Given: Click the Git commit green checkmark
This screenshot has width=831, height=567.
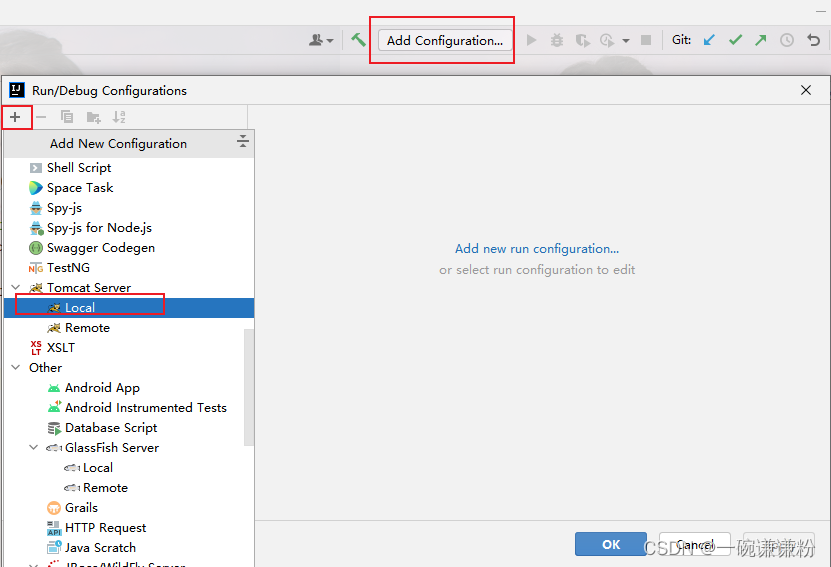Looking at the screenshot, I should 735,40.
